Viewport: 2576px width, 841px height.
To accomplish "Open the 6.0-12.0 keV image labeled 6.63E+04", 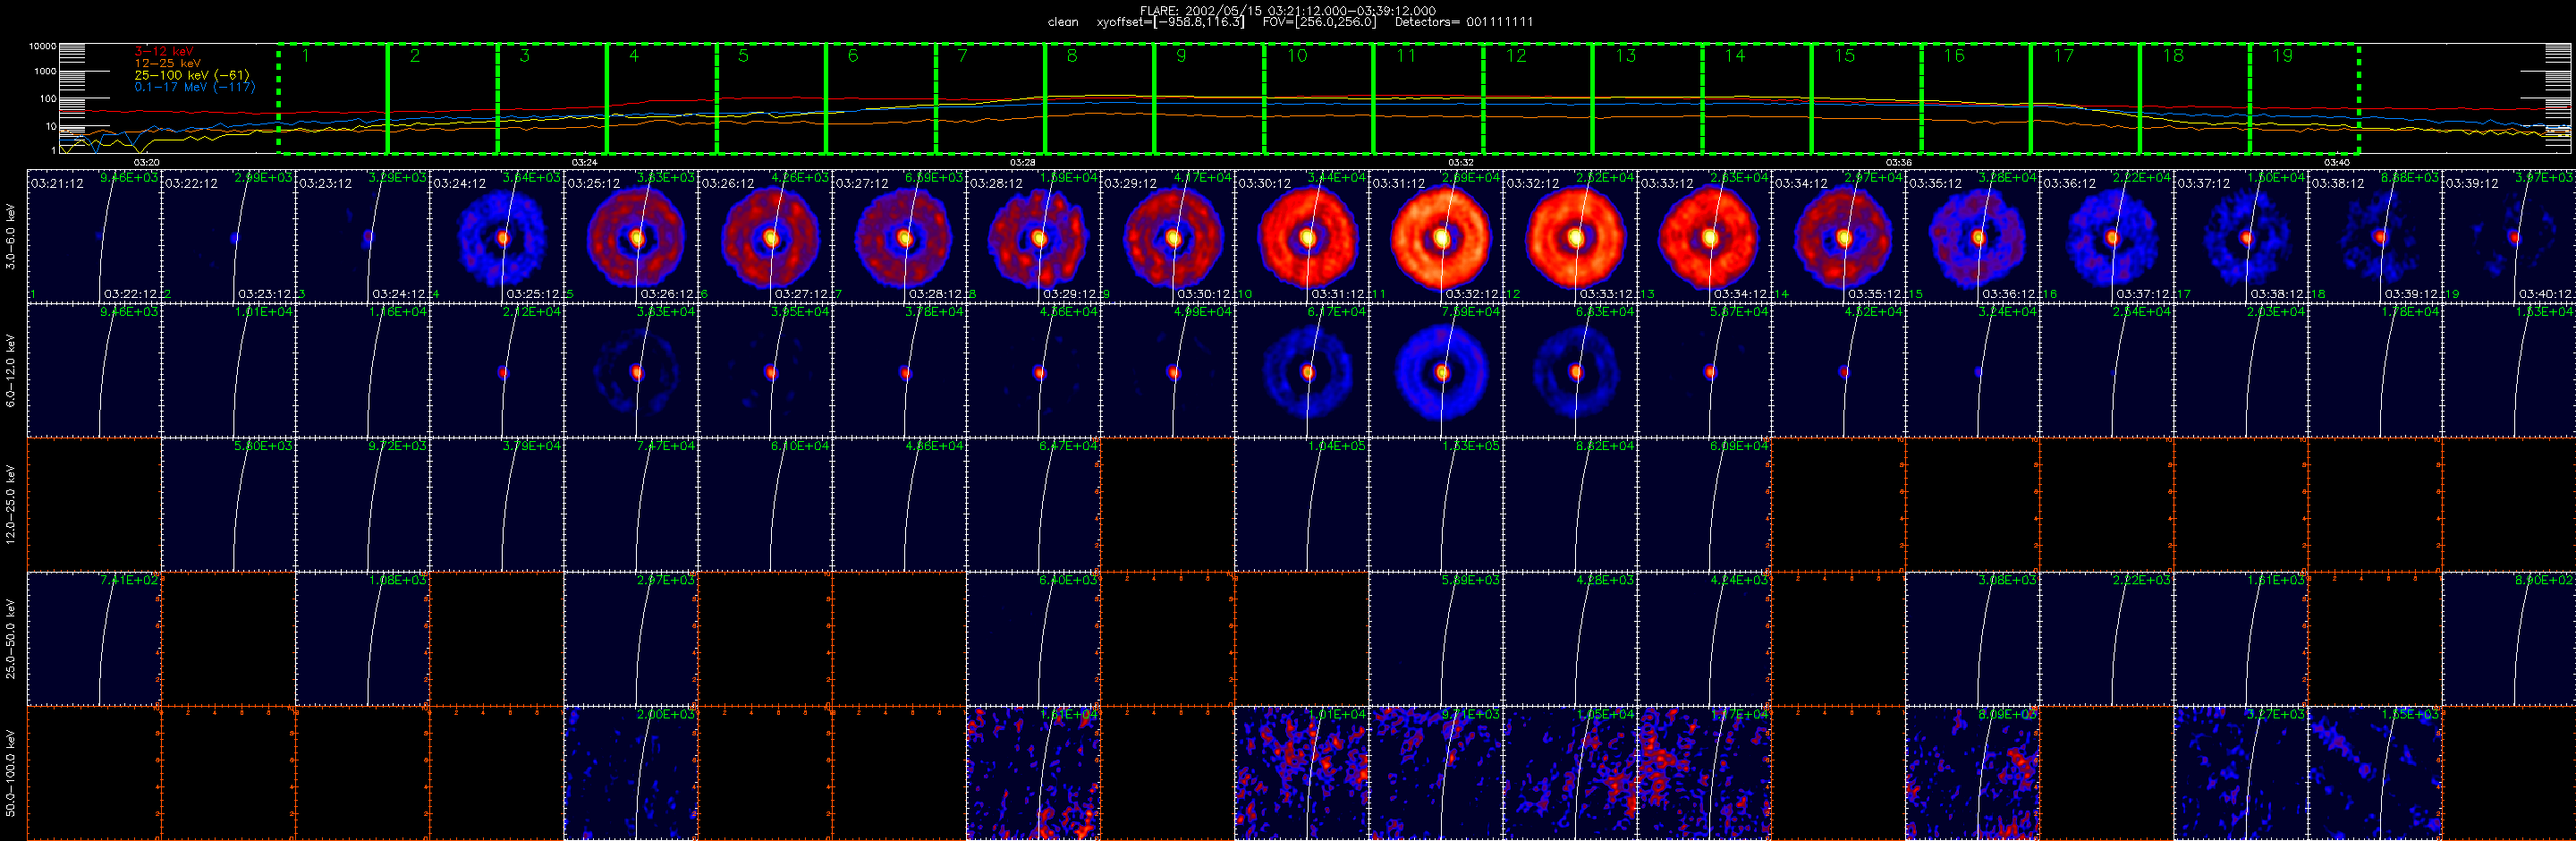I will 1570,370.
